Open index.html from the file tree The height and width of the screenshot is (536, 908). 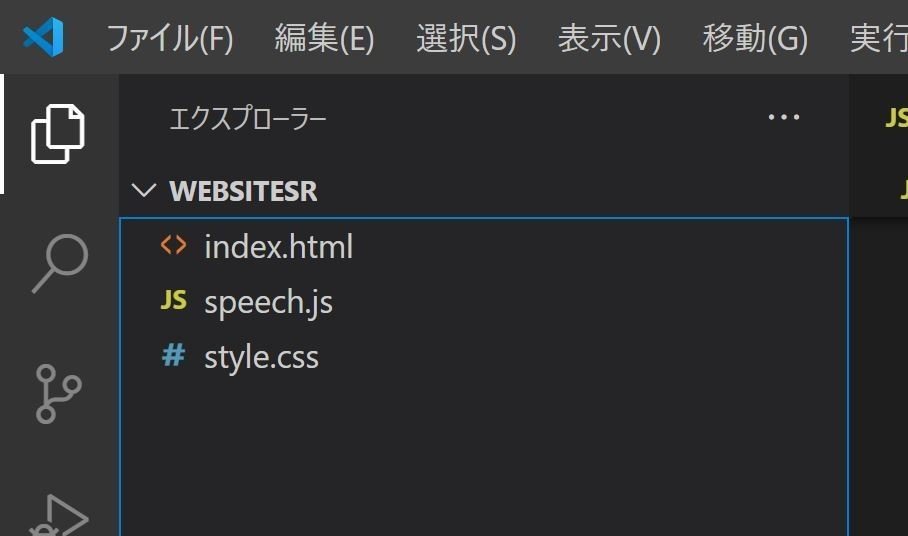[278, 246]
